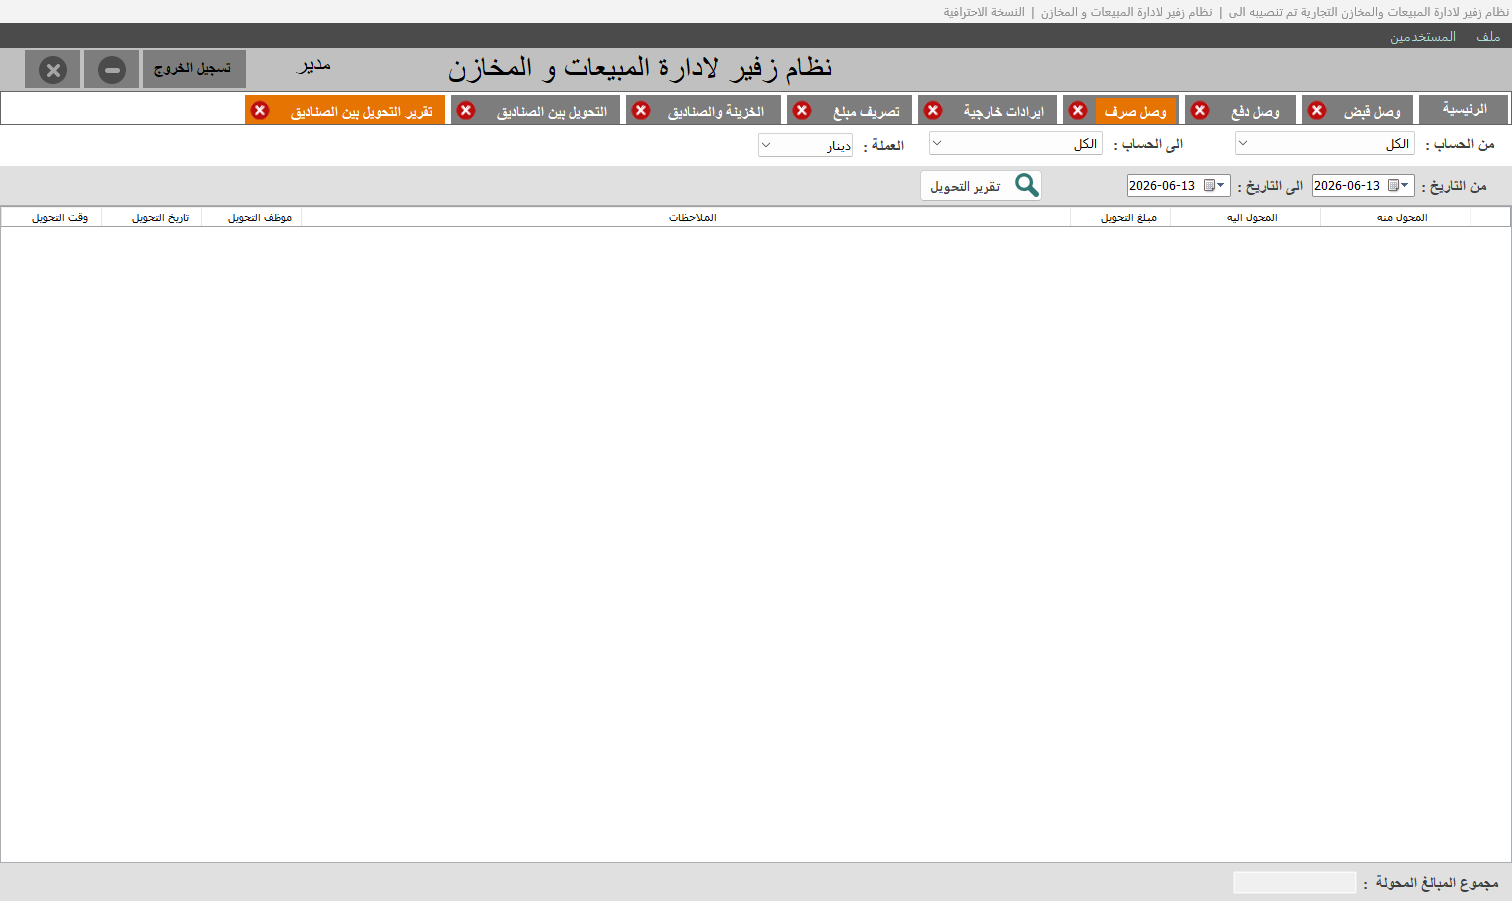
Task: Close the تقرير التحويل بين الصناديق tab
Action: click(x=260, y=110)
